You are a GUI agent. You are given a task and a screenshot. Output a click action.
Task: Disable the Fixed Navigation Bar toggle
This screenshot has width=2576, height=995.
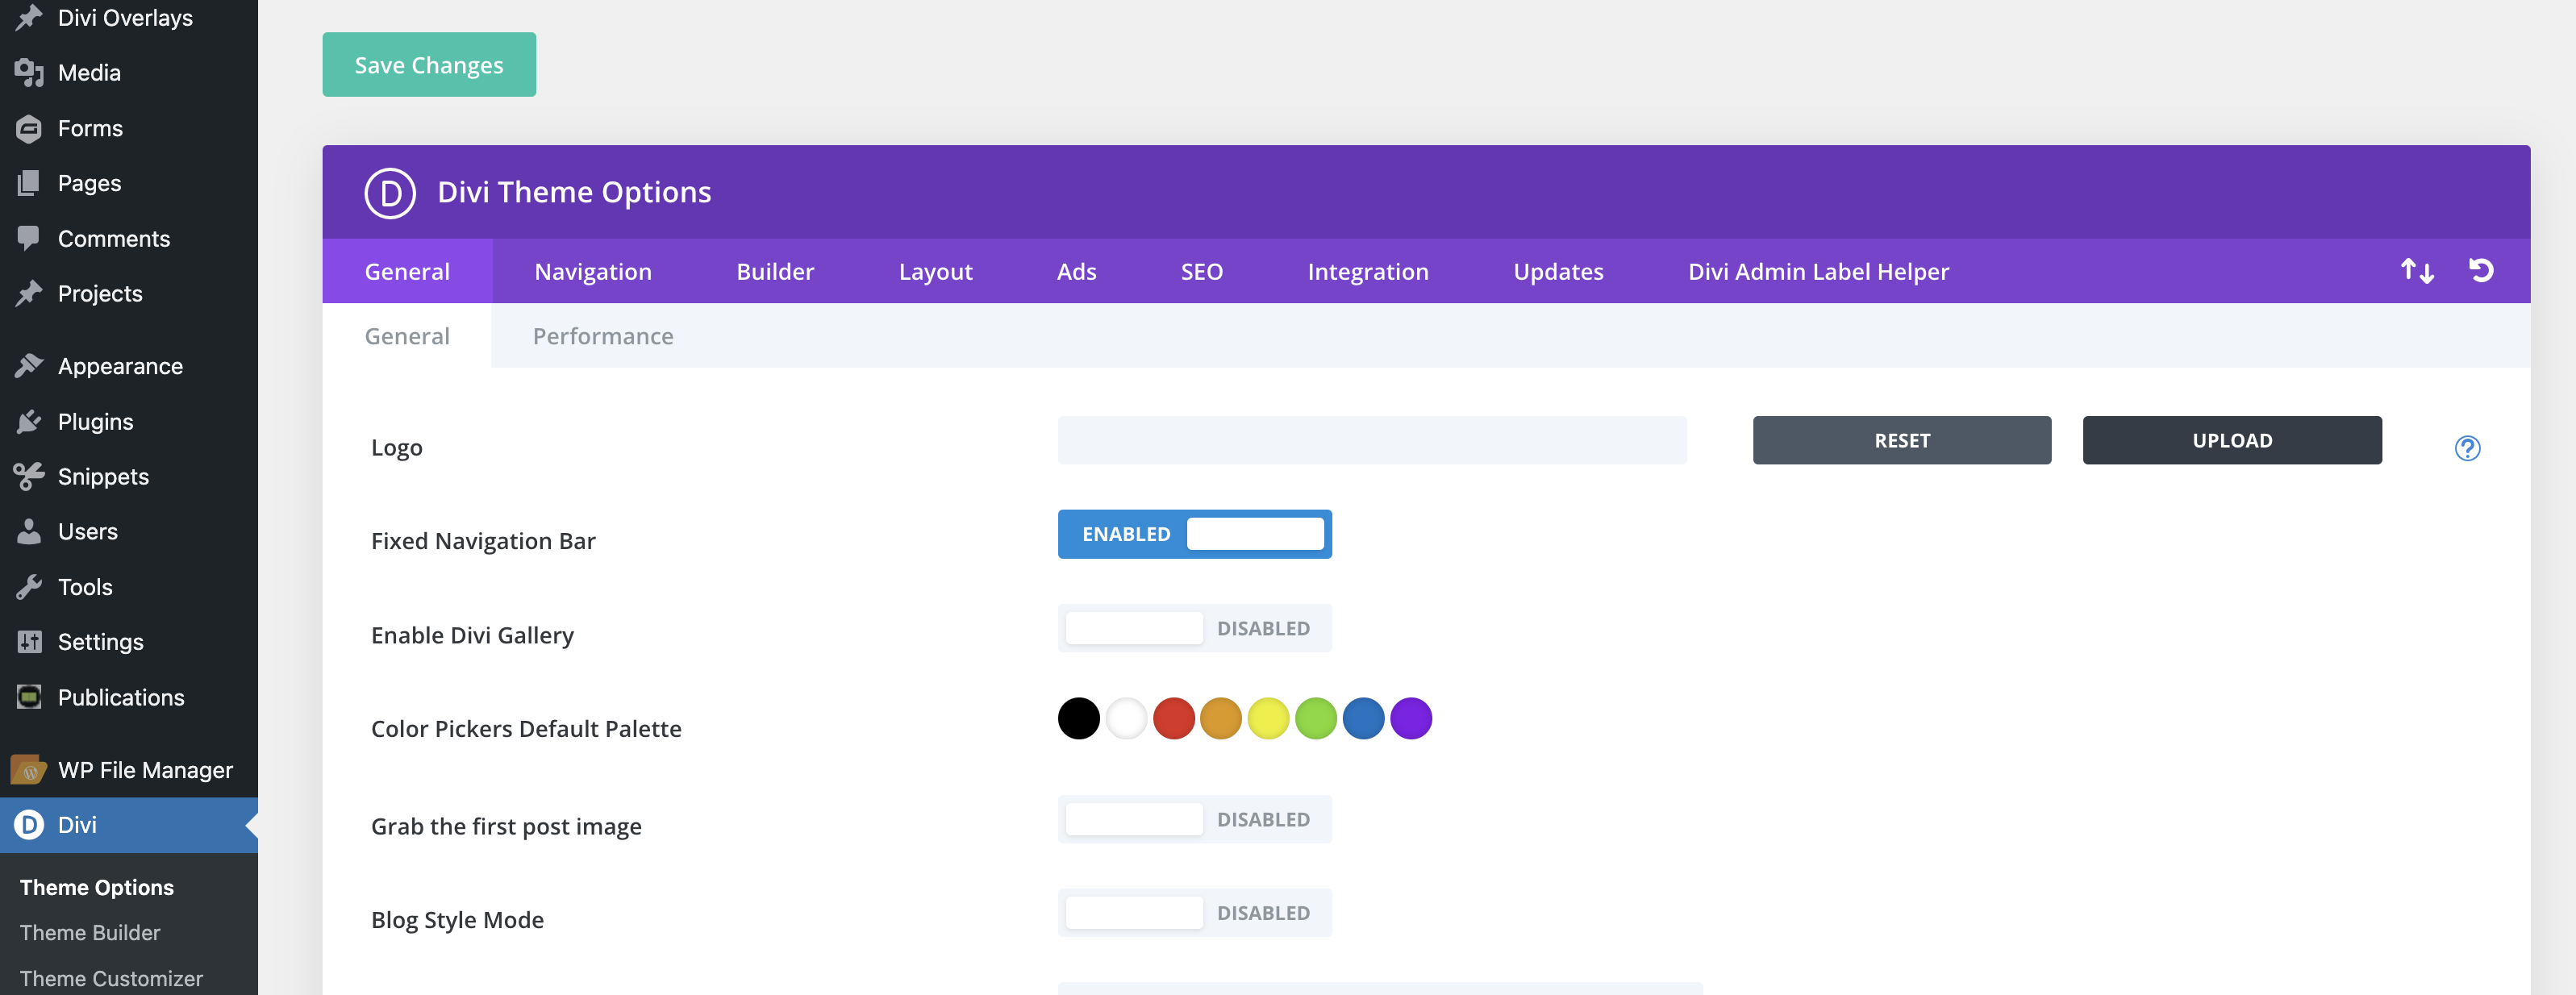click(x=1194, y=534)
